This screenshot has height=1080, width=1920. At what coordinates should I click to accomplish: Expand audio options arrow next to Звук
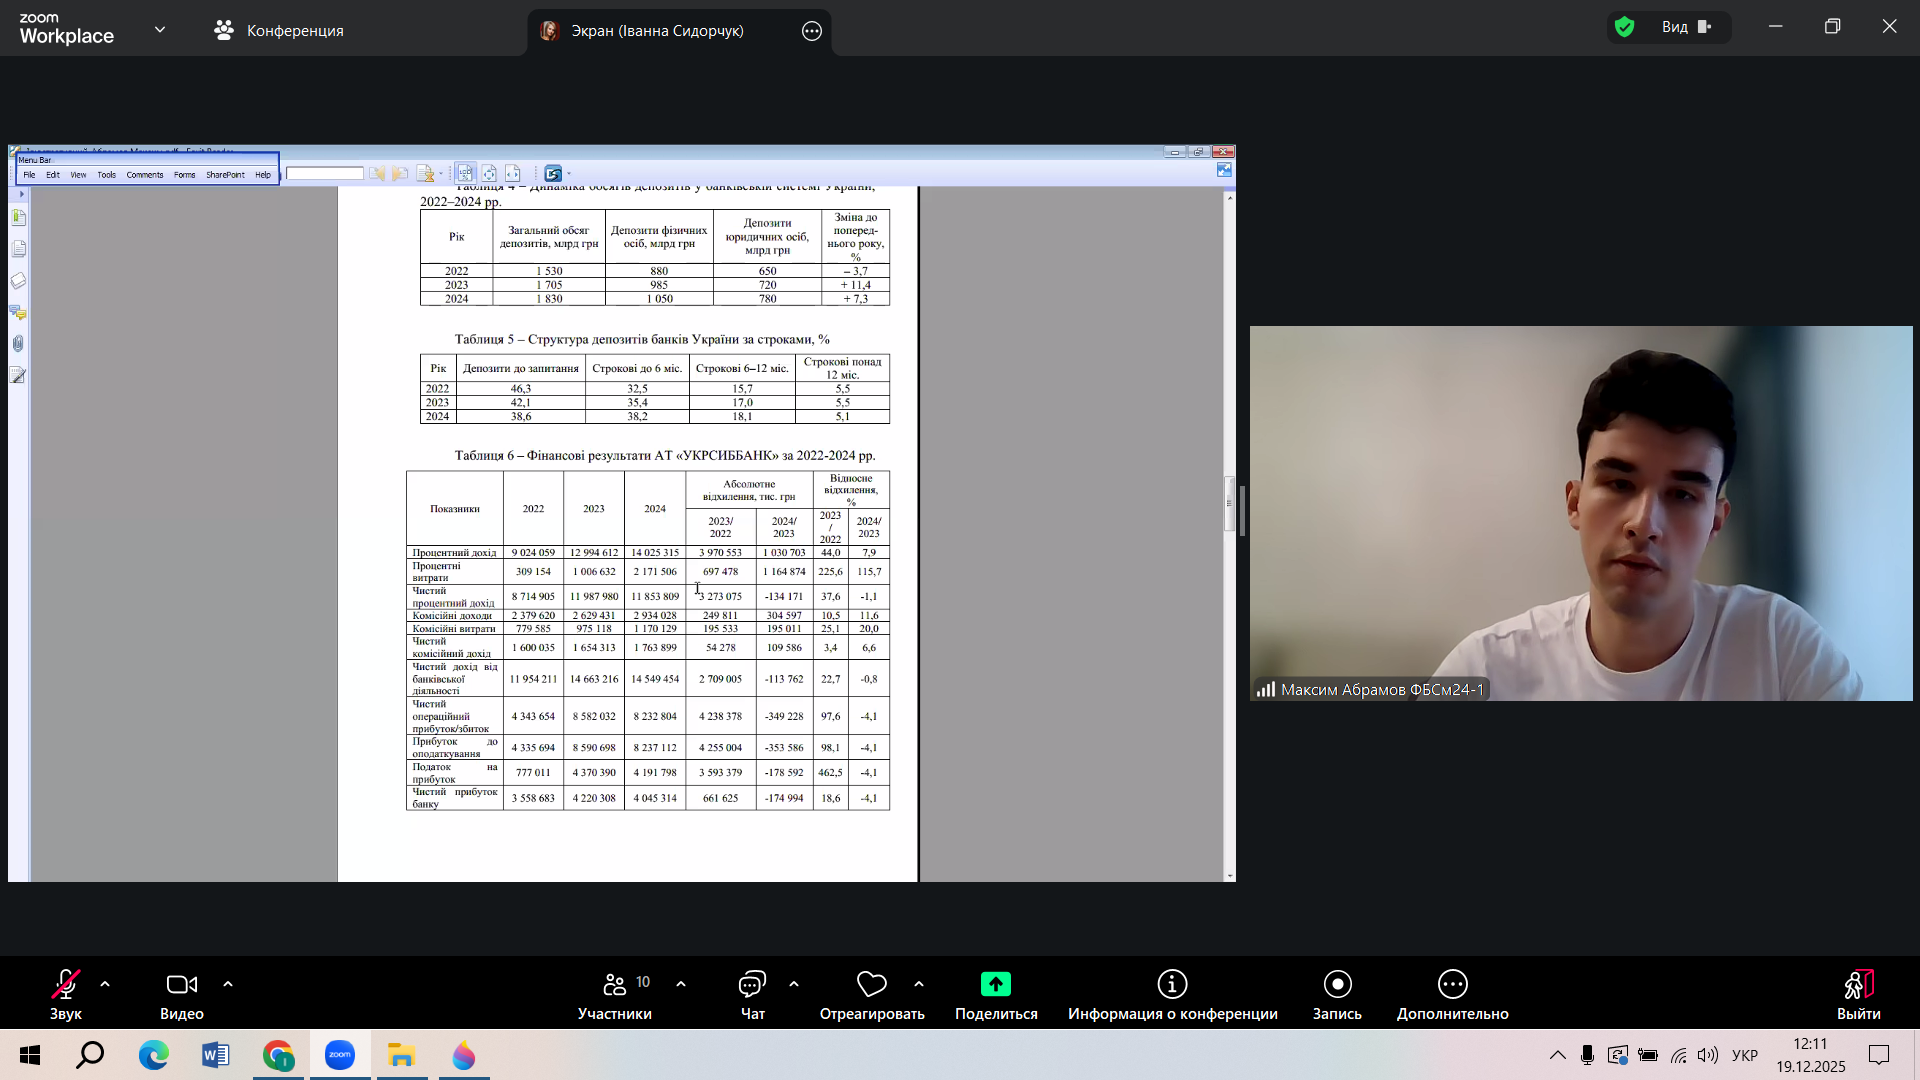[105, 984]
